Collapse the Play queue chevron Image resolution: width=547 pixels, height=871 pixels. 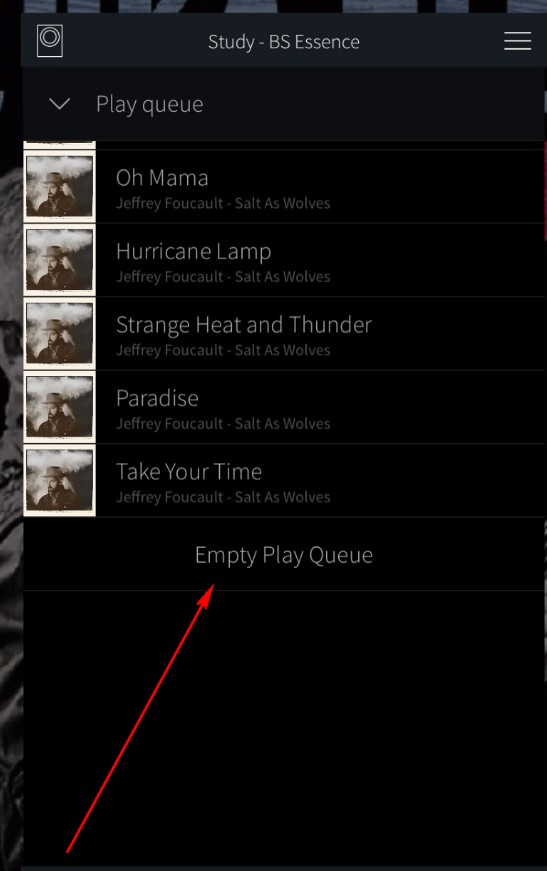click(x=59, y=104)
